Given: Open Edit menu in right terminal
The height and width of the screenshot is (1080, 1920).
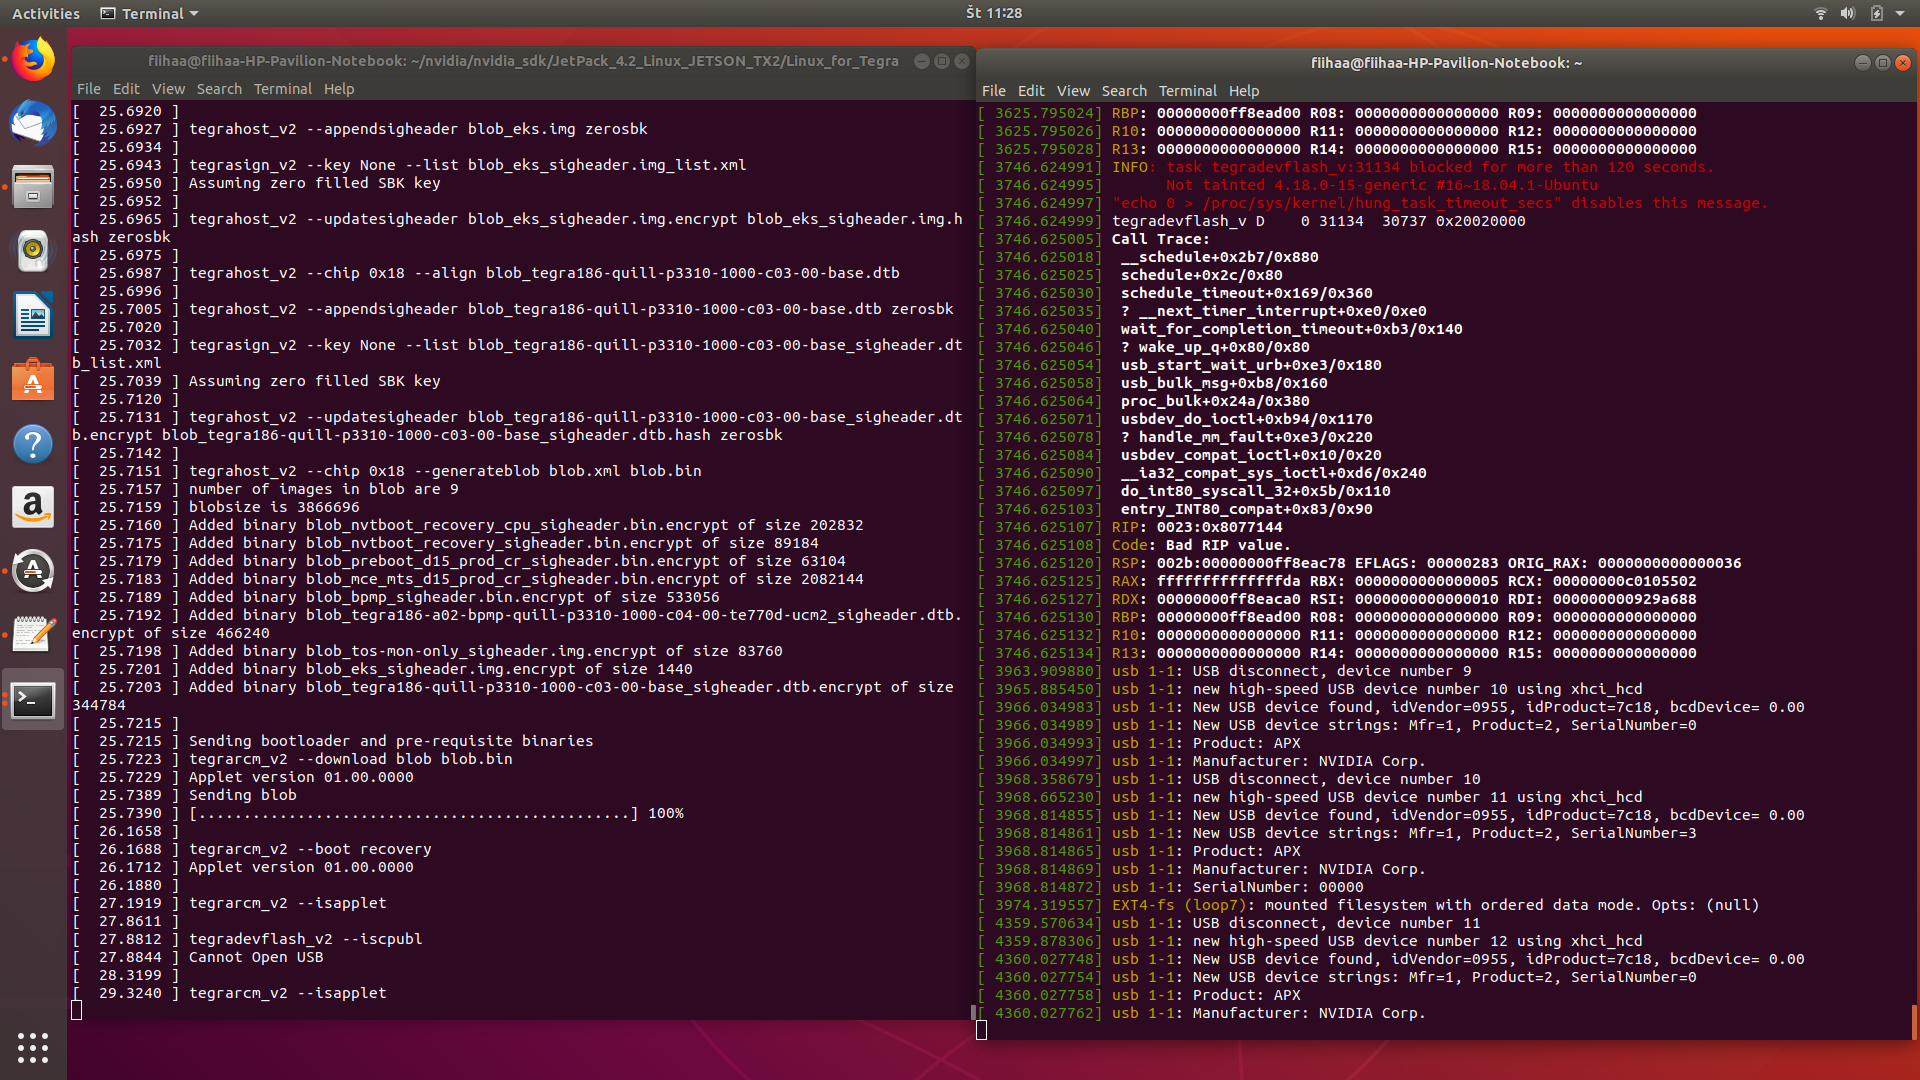Looking at the screenshot, I should [1030, 91].
